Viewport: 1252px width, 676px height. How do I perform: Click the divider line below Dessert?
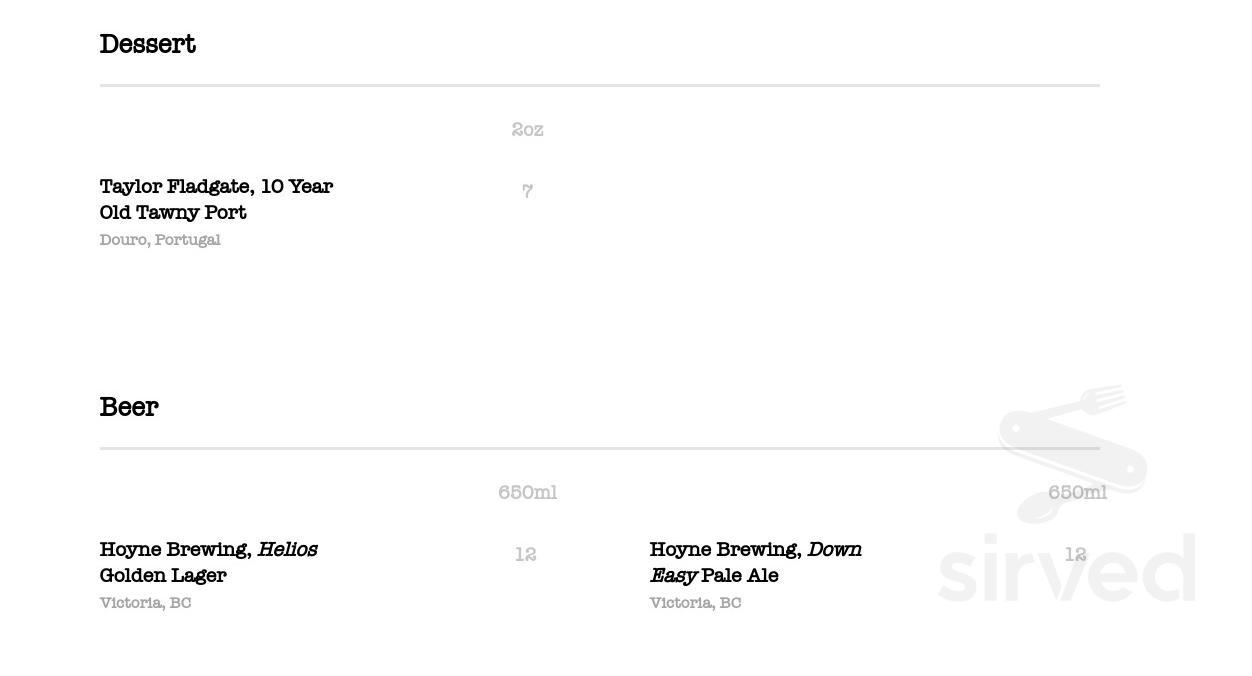[x=600, y=86]
